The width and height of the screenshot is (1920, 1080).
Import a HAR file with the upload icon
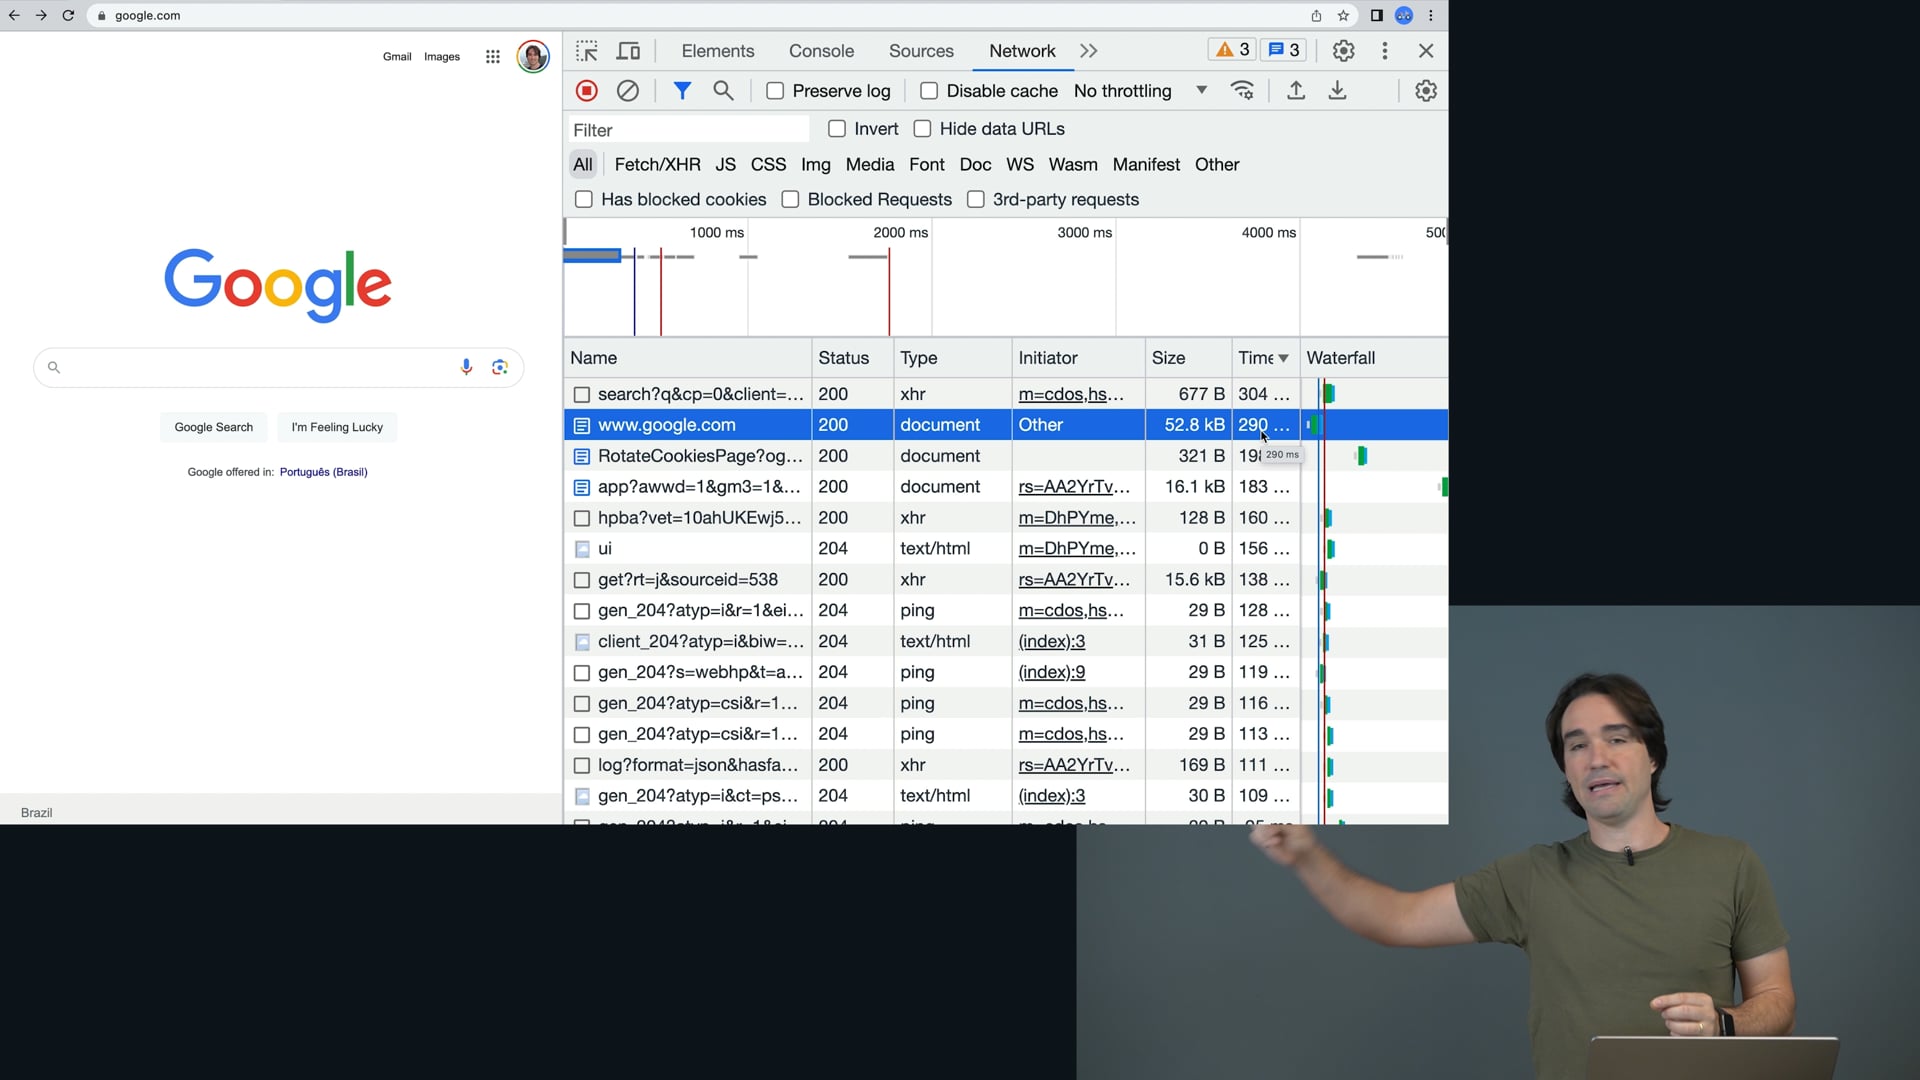1296,91
